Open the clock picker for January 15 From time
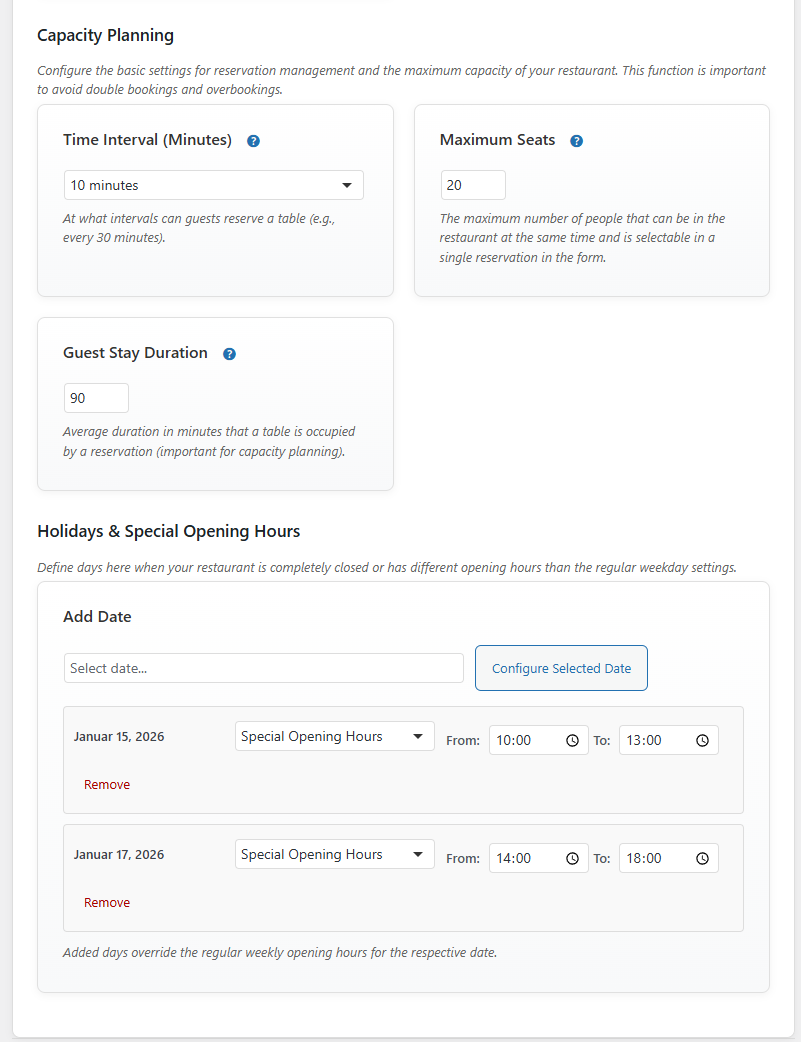The height and width of the screenshot is (1042, 801). [572, 740]
